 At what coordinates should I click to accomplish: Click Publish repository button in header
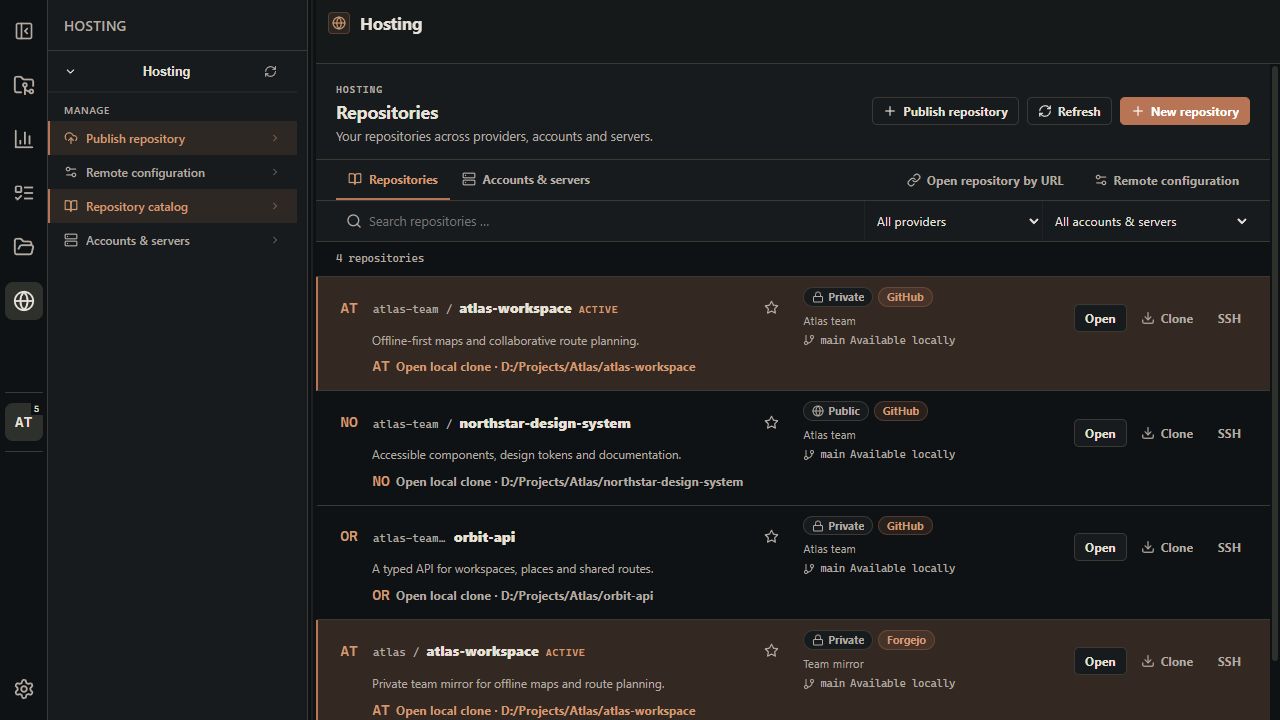coord(945,111)
